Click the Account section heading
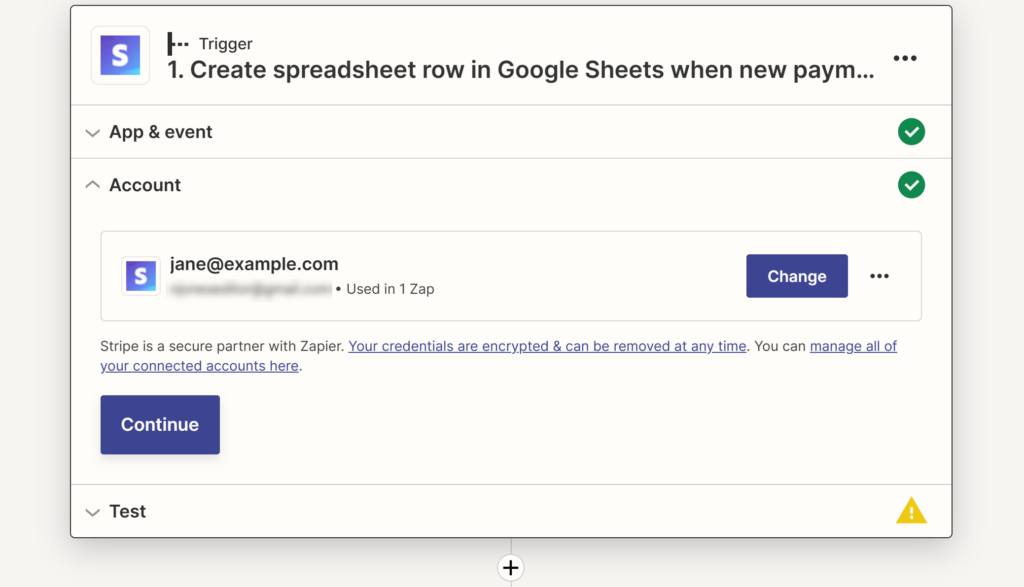This screenshot has width=1024, height=587. (x=145, y=185)
